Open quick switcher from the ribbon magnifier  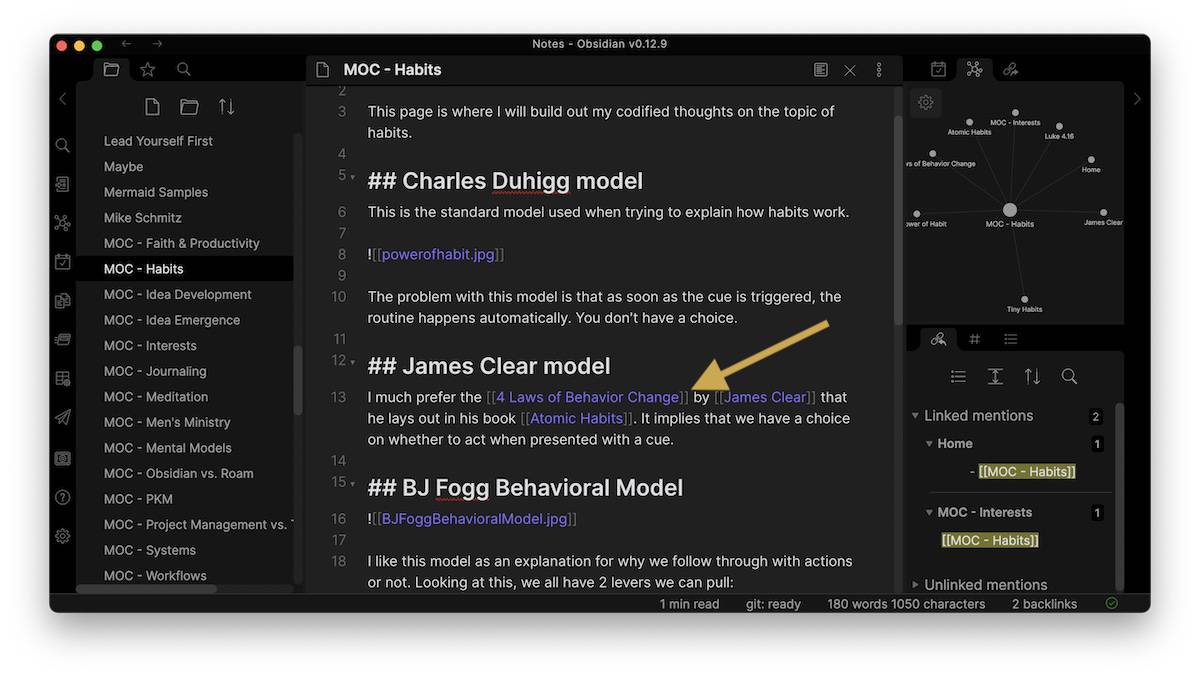[x=63, y=146]
